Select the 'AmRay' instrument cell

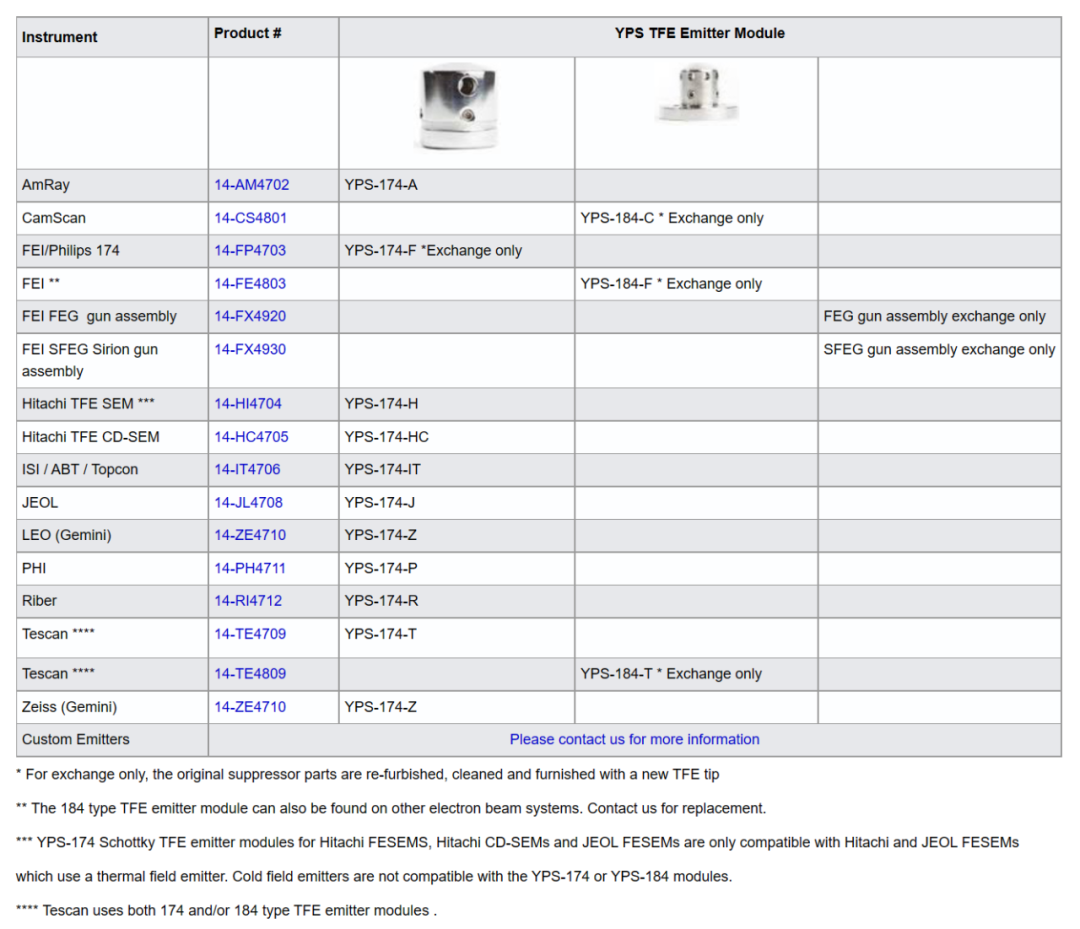click(x=112, y=185)
